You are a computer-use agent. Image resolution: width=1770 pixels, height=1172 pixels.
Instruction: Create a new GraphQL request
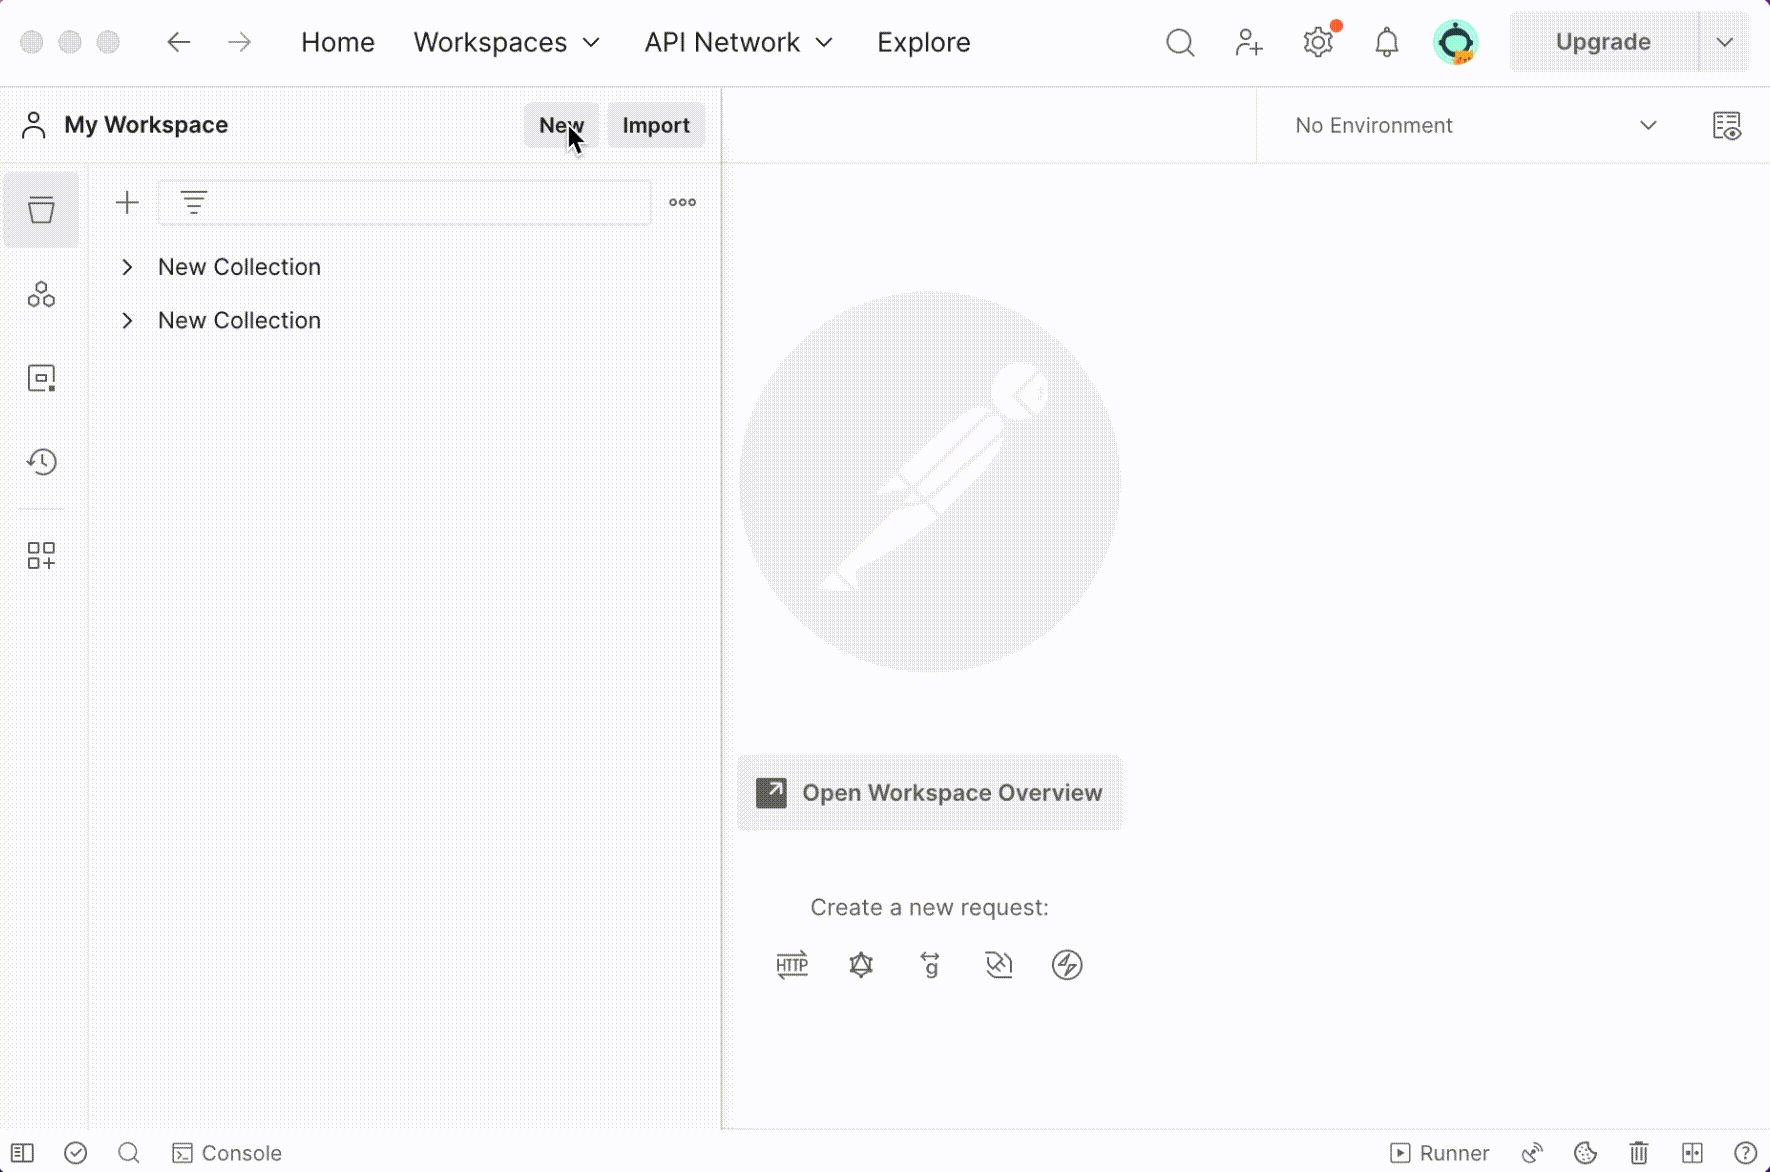[861, 965]
